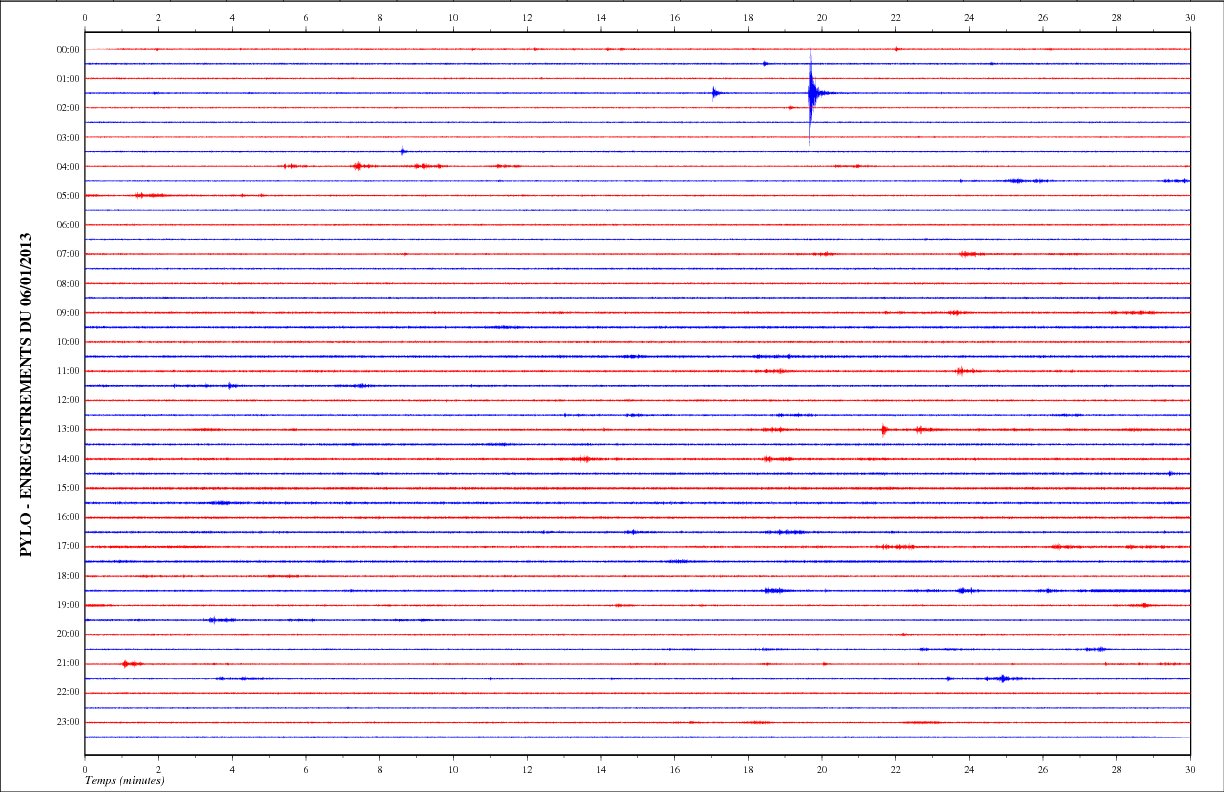The height and width of the screenshot is (792, 1224).
Task: Click the red event near minute 22 on the 13:00 trace
Action: point(884,430)
